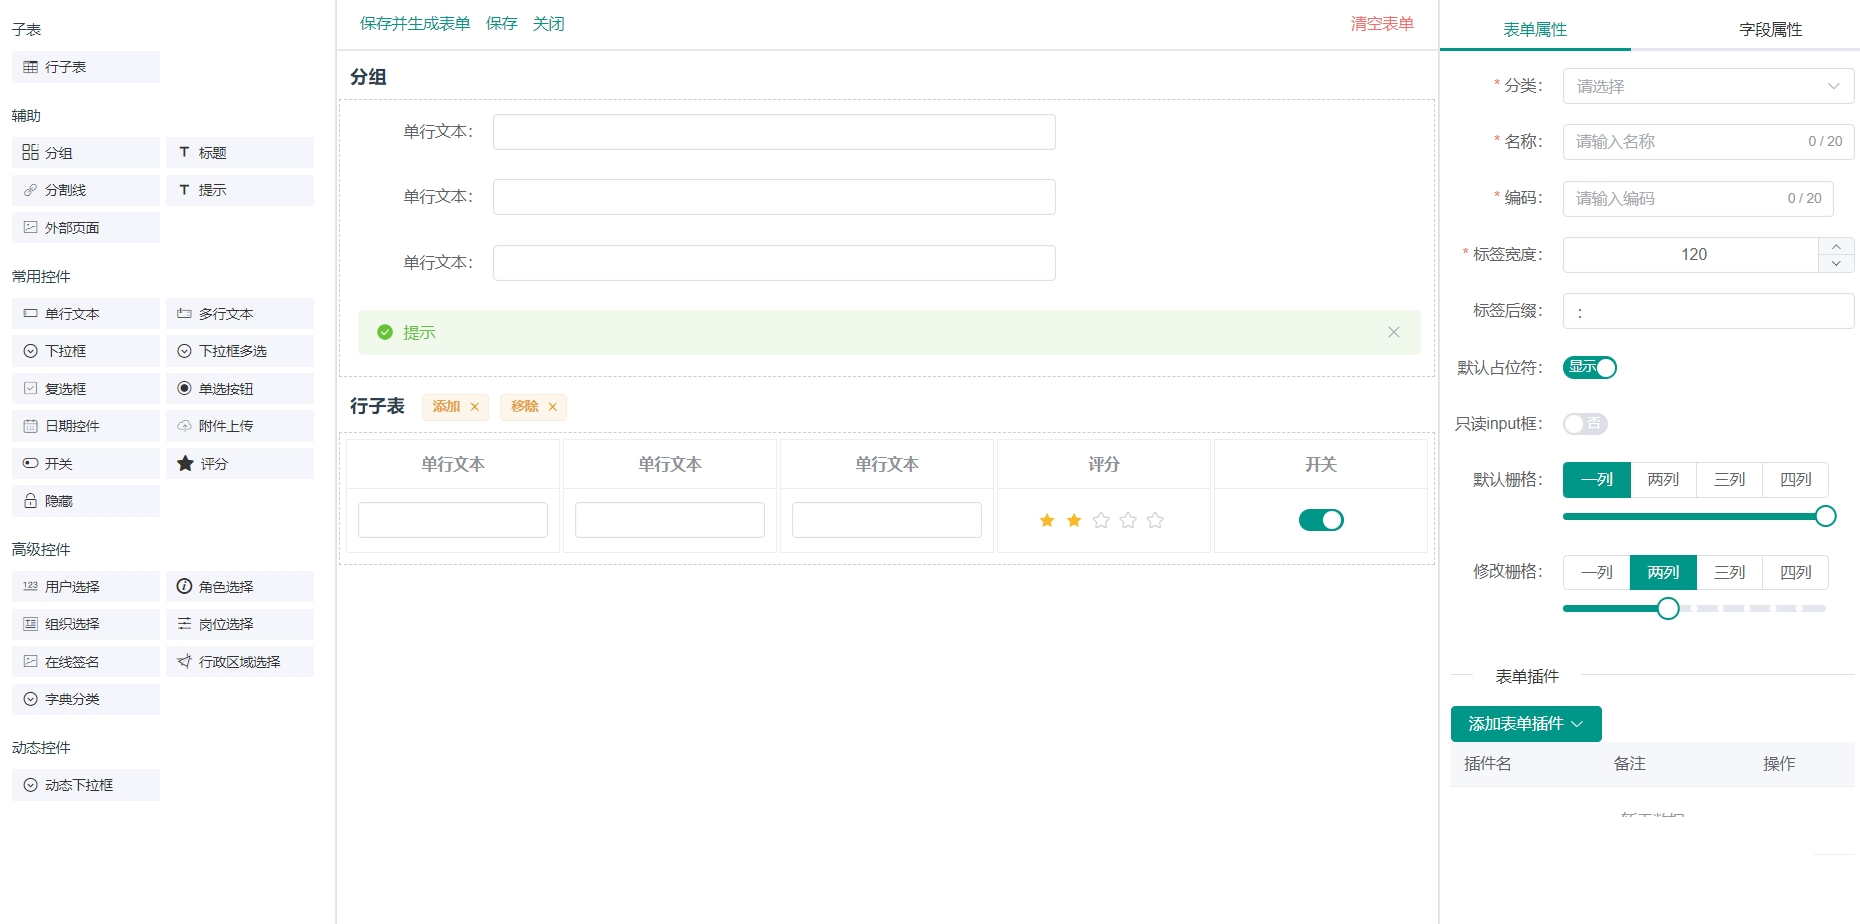
Task: Click the 保存并生成表单 link
Action: [x=415, y=23]
